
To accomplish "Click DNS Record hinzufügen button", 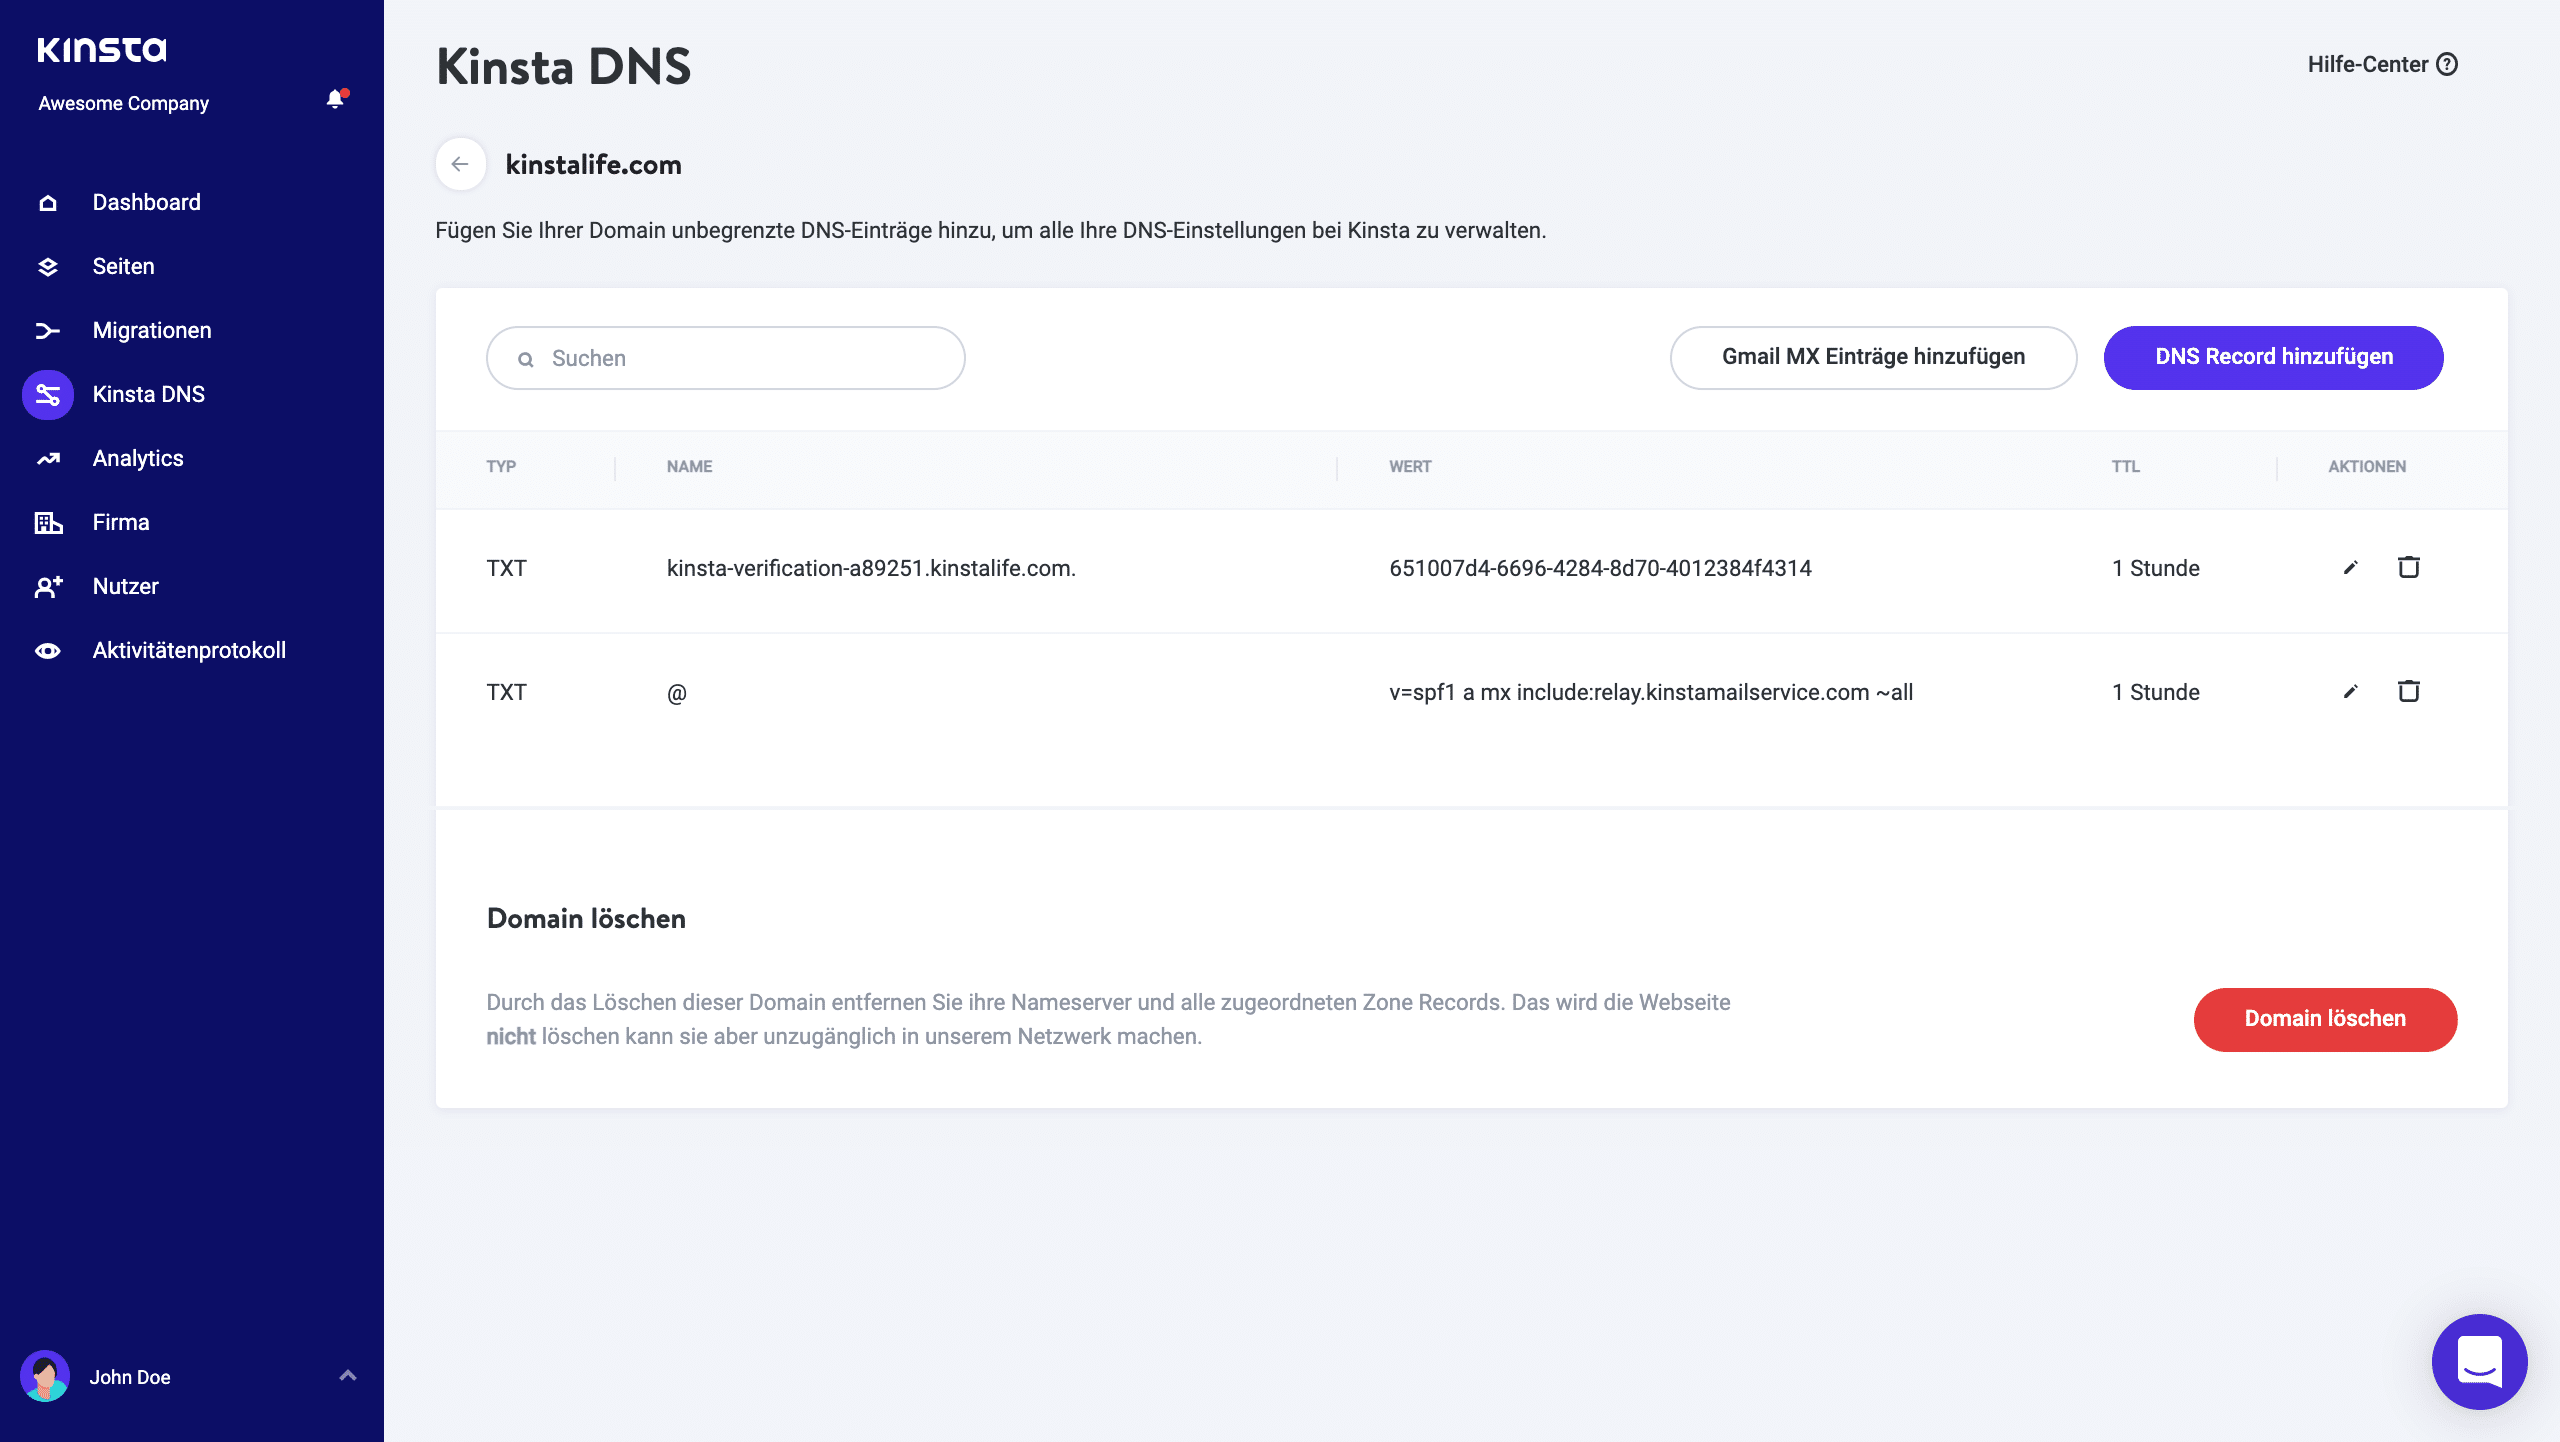I will click(2274, 358).
